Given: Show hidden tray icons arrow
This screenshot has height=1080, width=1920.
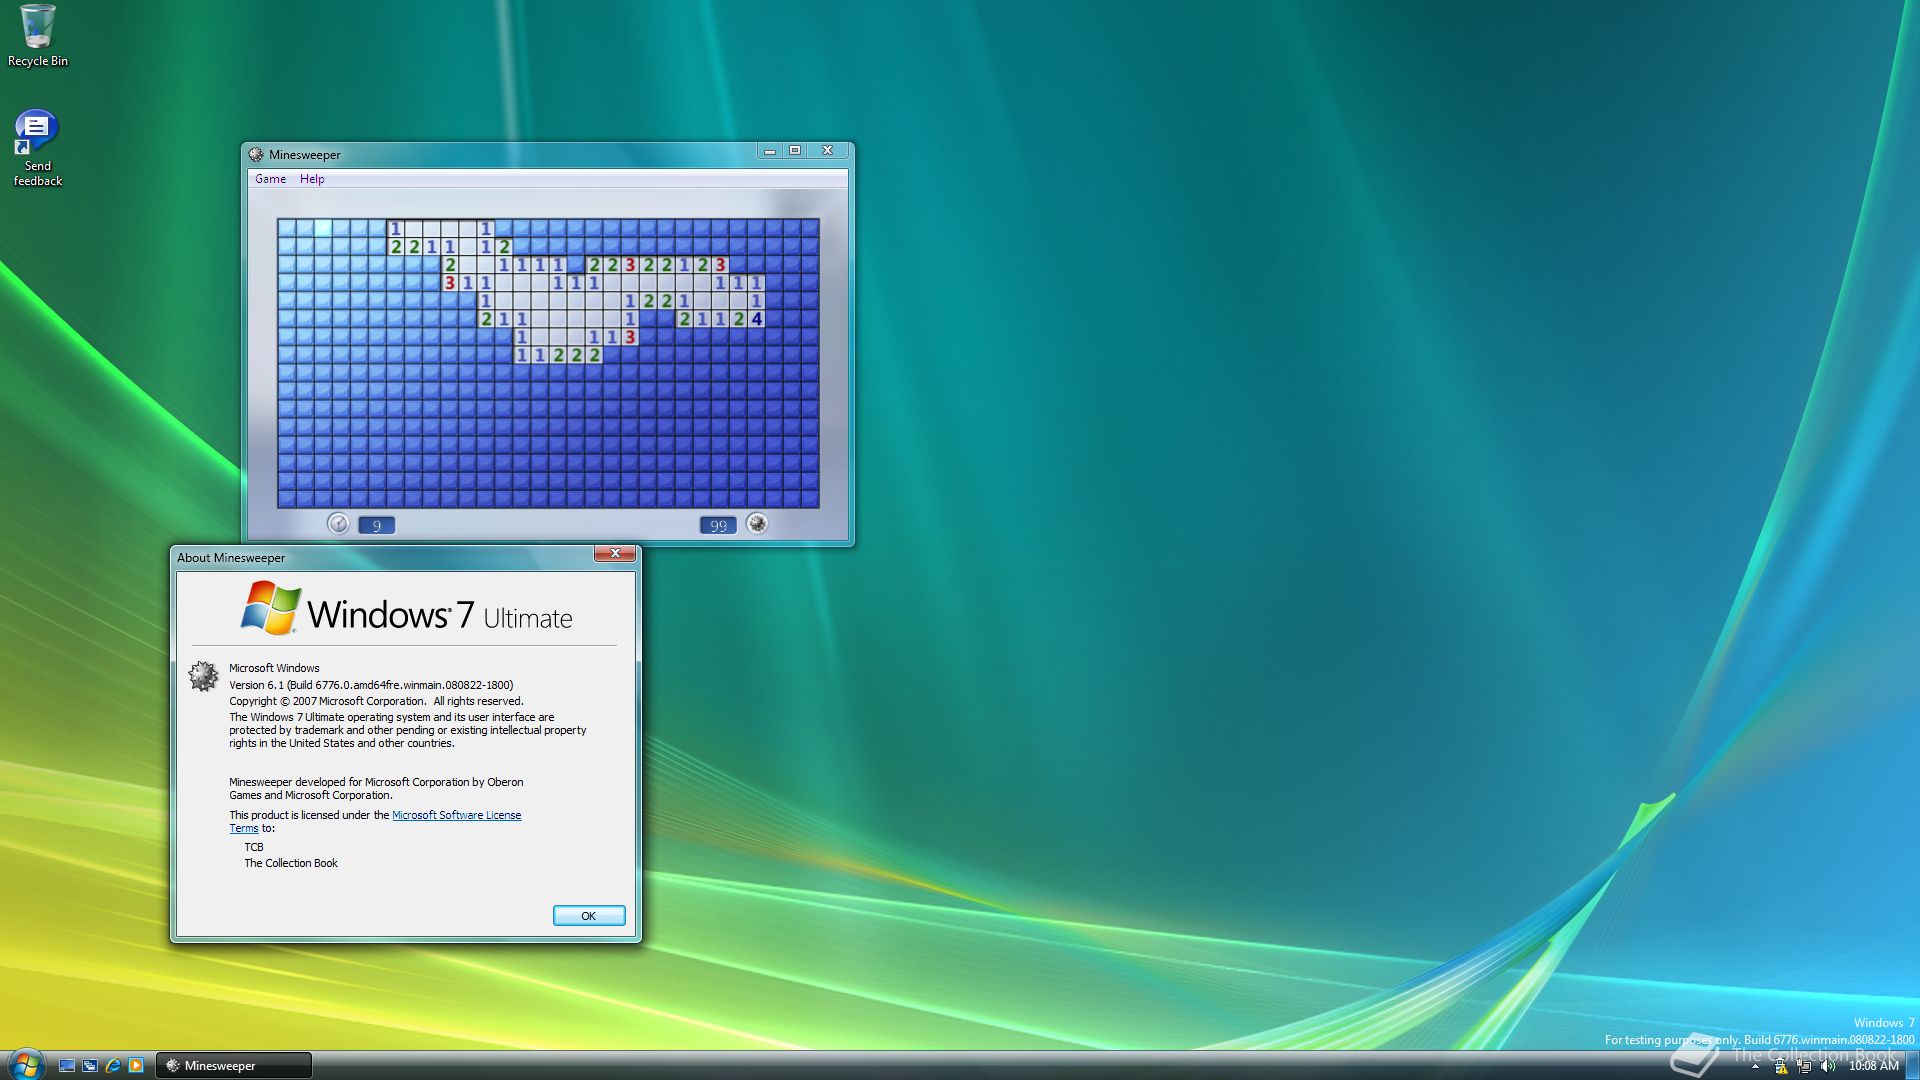Looking at the screenshot, I should pyautogui.click(x=1755, y=1067).
